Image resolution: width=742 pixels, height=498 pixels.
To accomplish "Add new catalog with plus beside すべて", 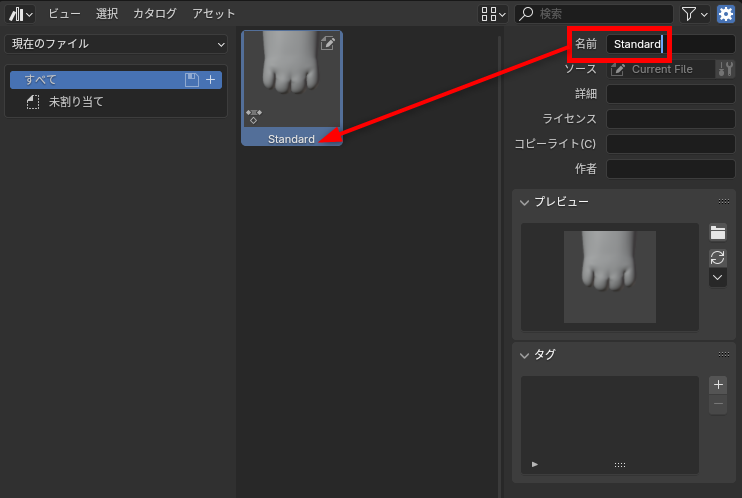I will point(211,80).
